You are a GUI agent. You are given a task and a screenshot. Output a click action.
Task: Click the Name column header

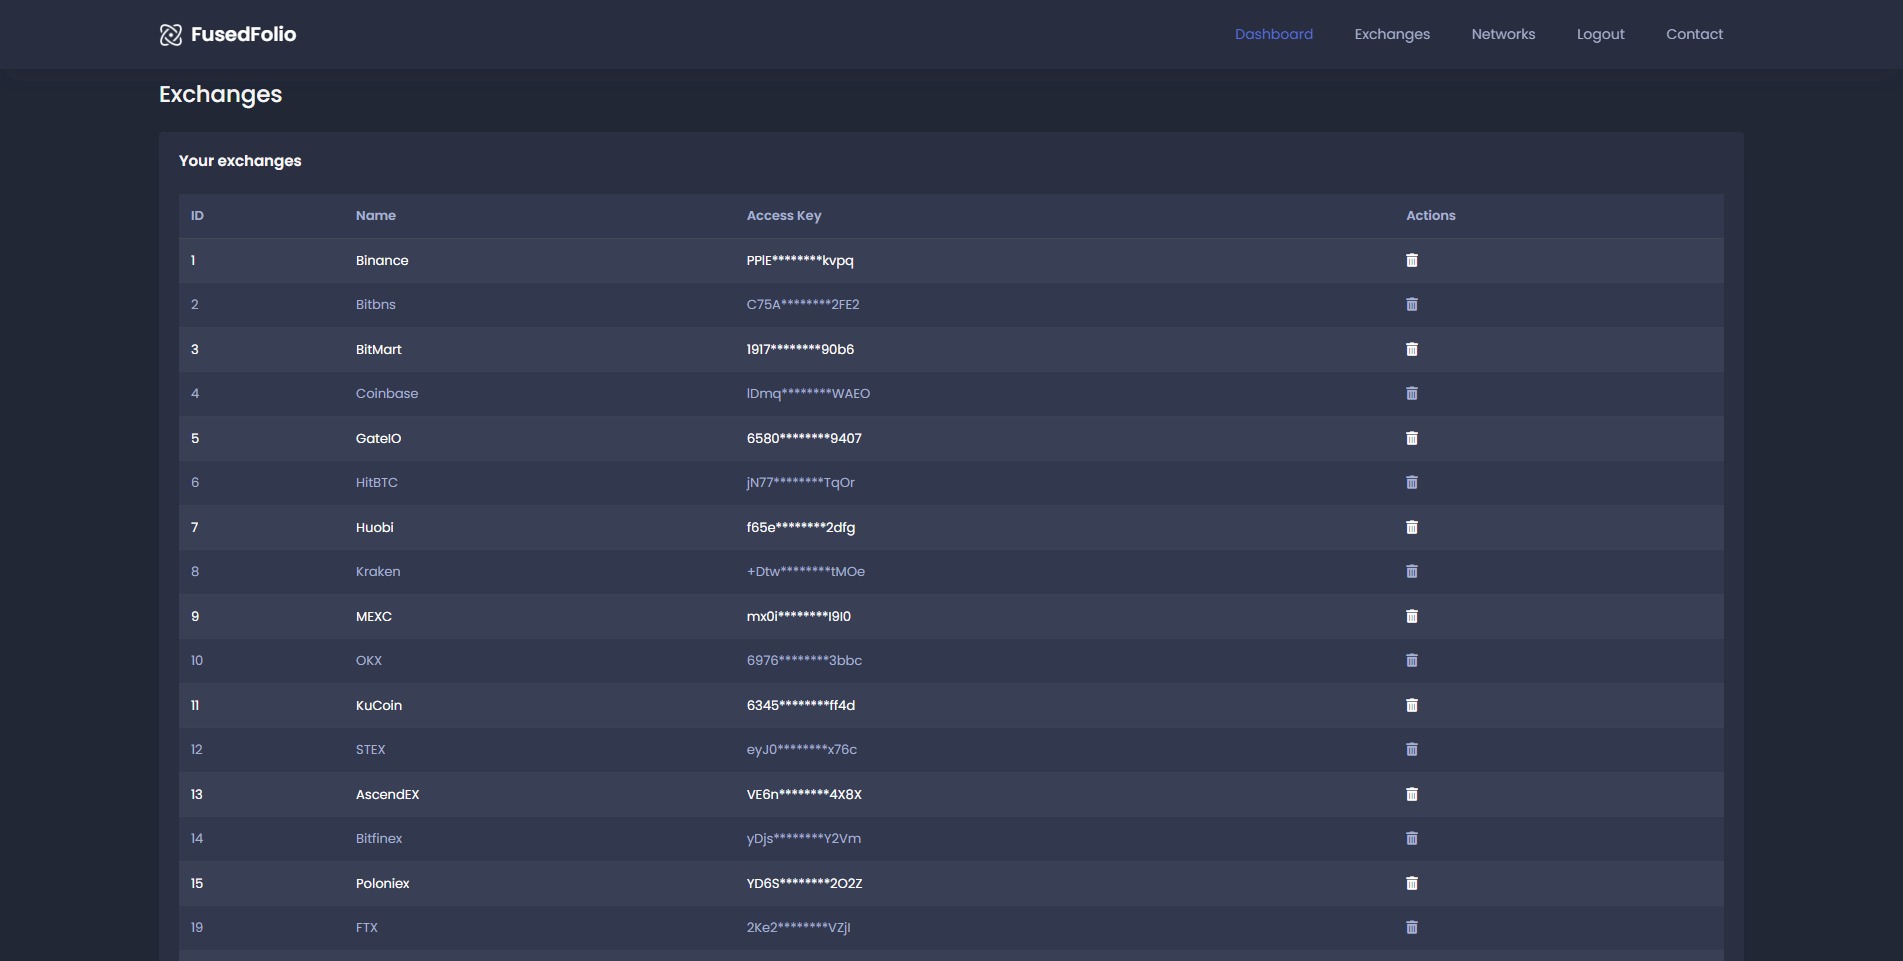coord(376,216)
